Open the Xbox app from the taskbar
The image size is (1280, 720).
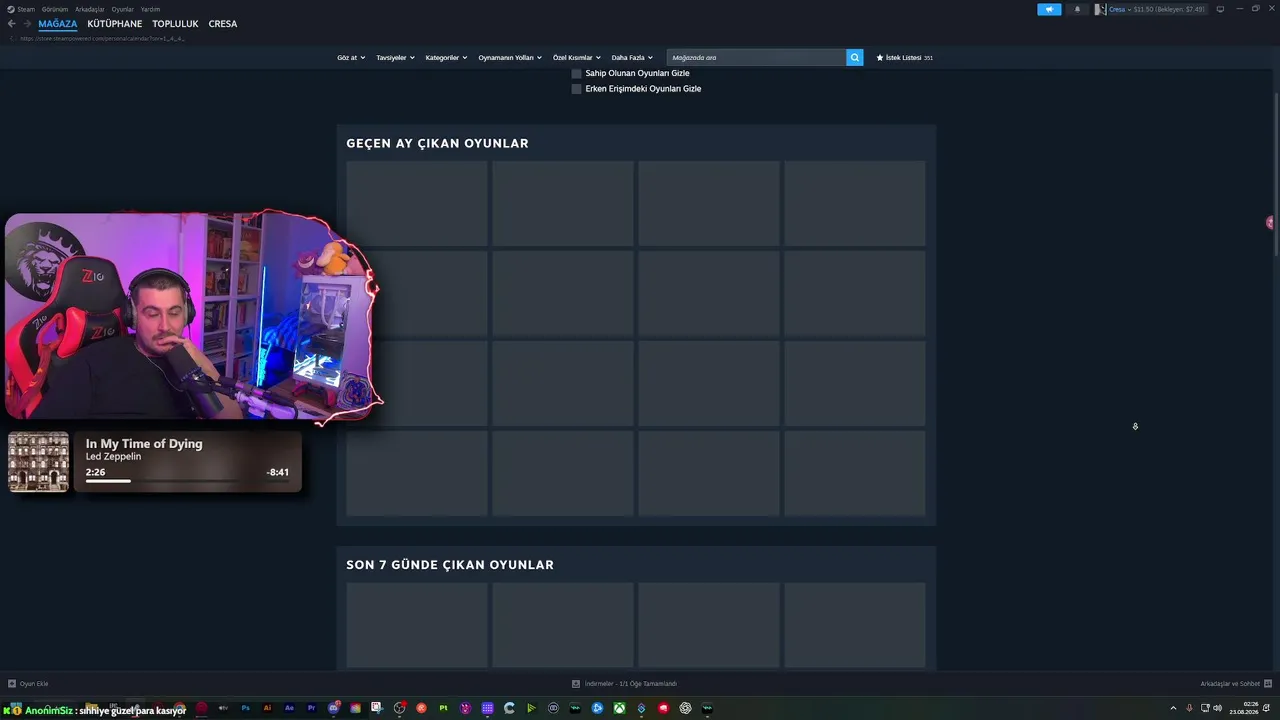tap(619, 708)
